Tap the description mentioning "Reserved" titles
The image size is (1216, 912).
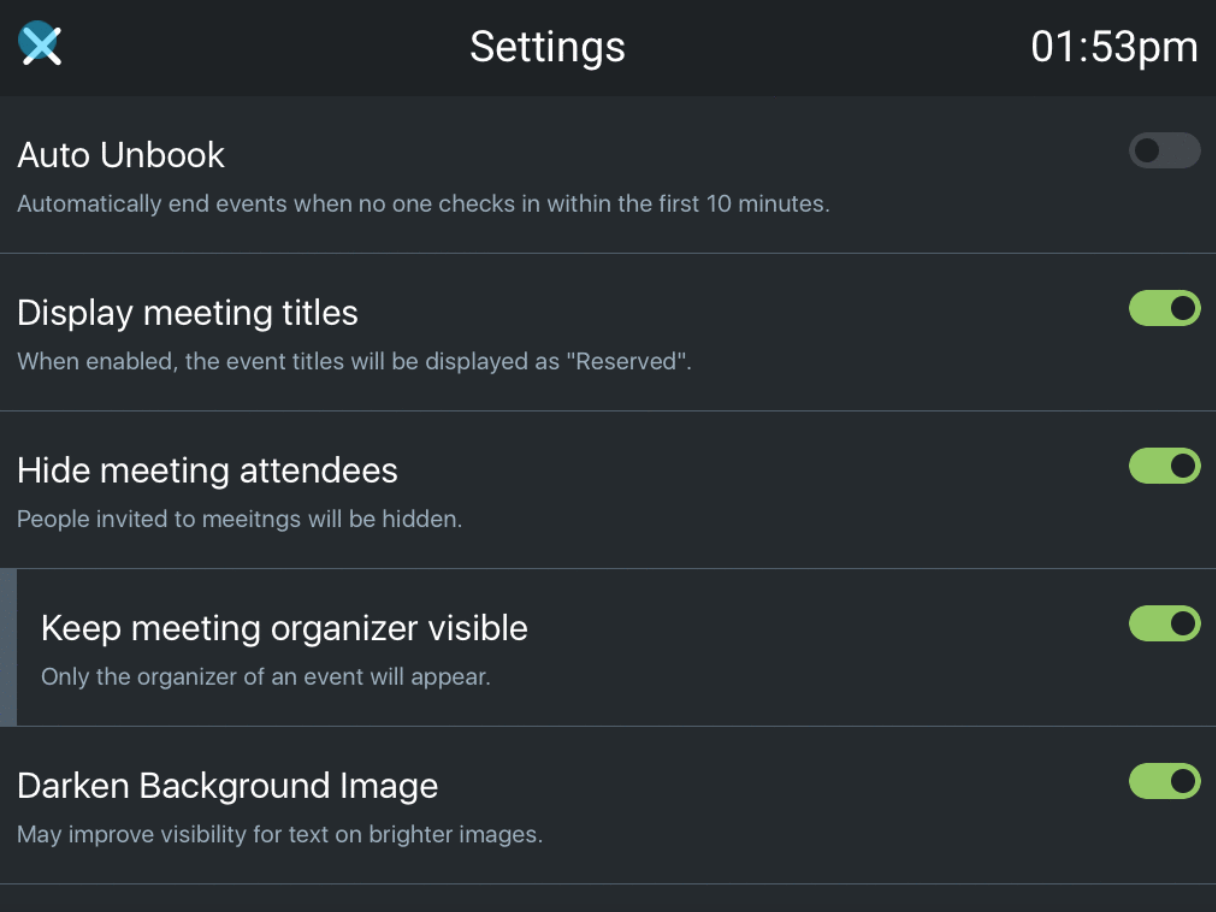(354, 361)
